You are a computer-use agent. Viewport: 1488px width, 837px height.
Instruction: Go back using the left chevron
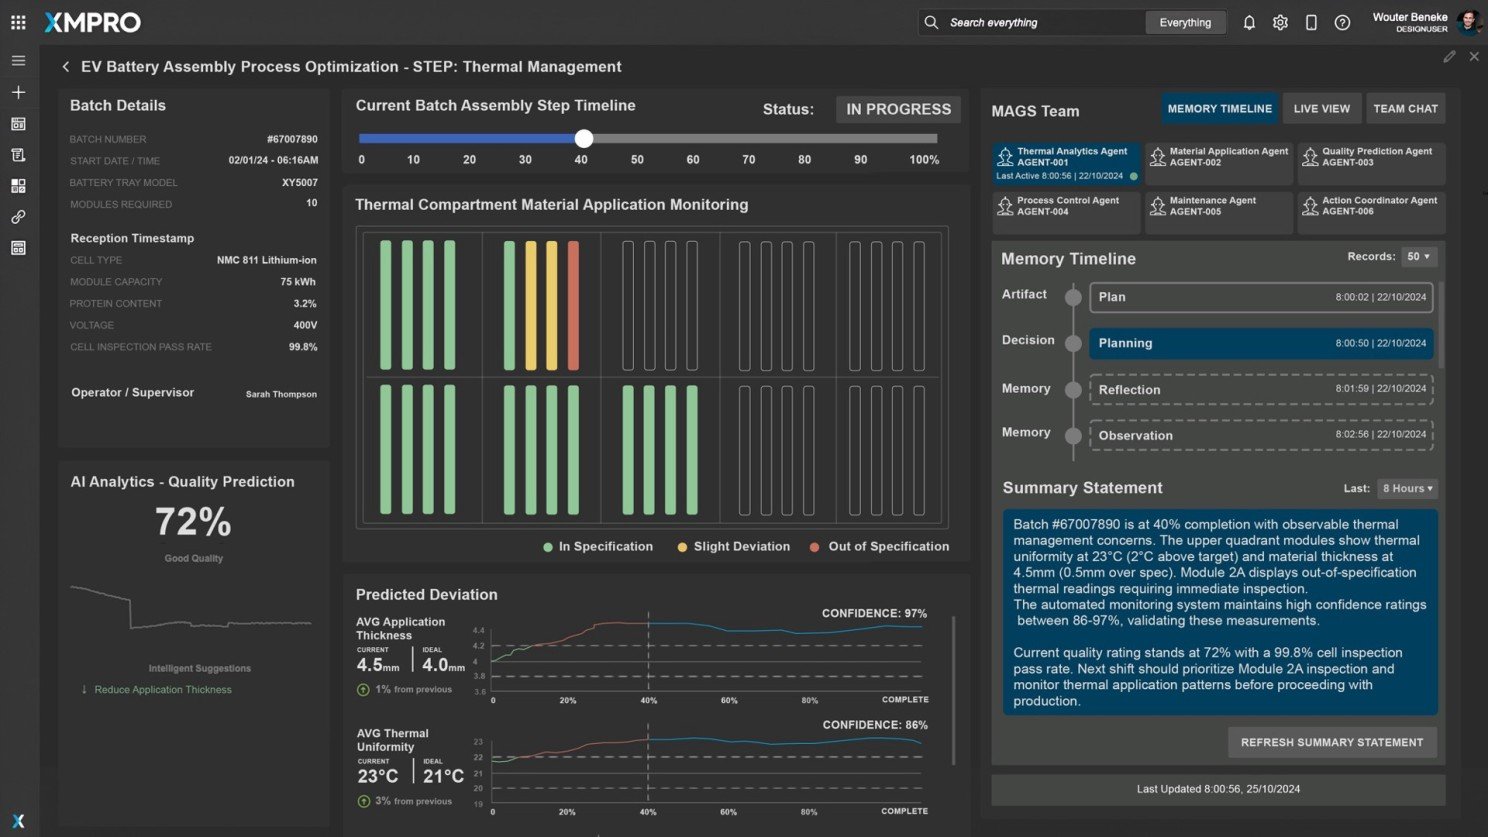coord(66,67)
